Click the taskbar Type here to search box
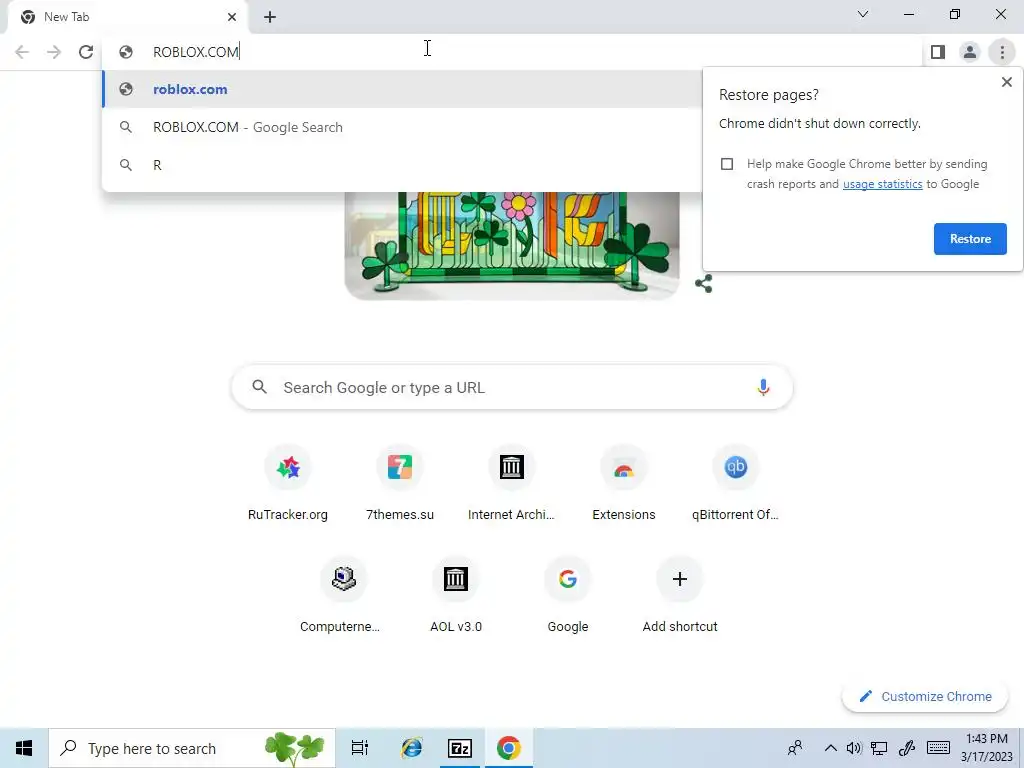 192,748
